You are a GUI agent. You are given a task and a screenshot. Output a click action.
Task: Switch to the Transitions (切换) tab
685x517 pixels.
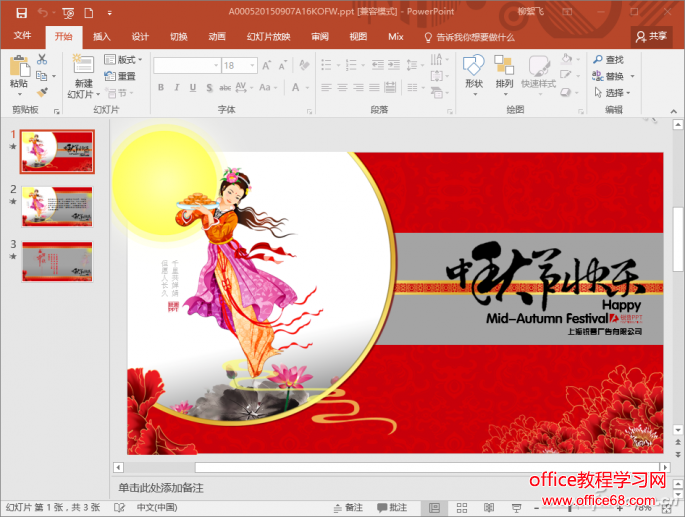tap(179, 37)
